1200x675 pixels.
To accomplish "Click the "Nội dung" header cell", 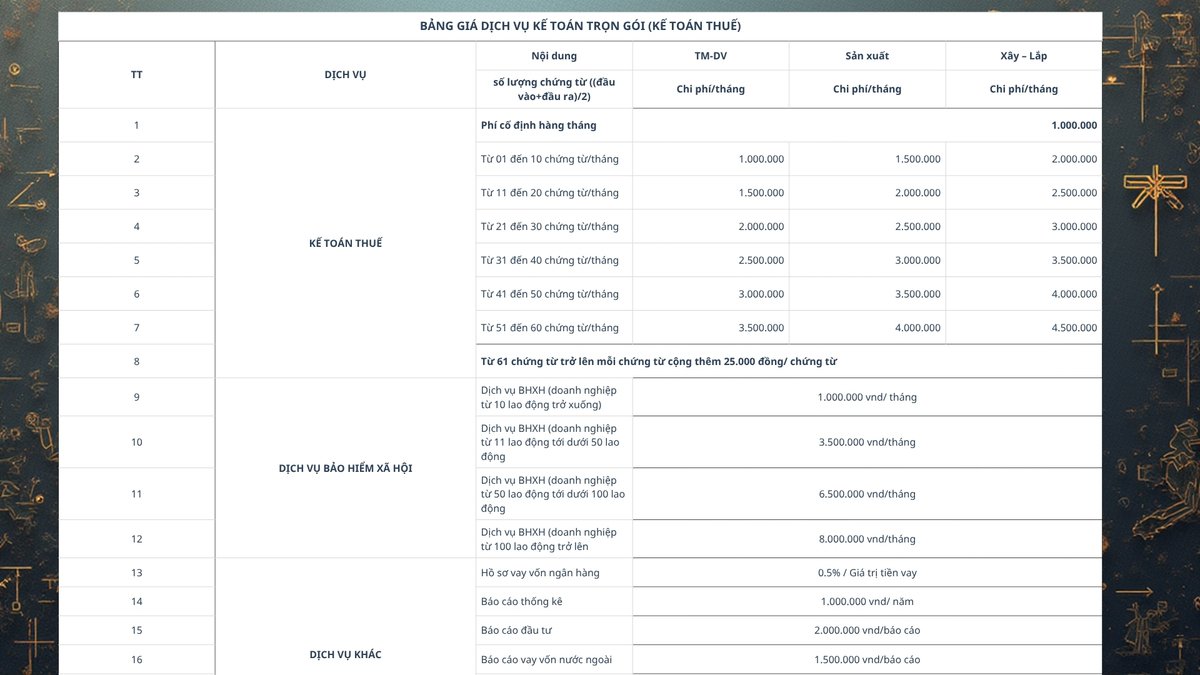I will pos(554,56).
